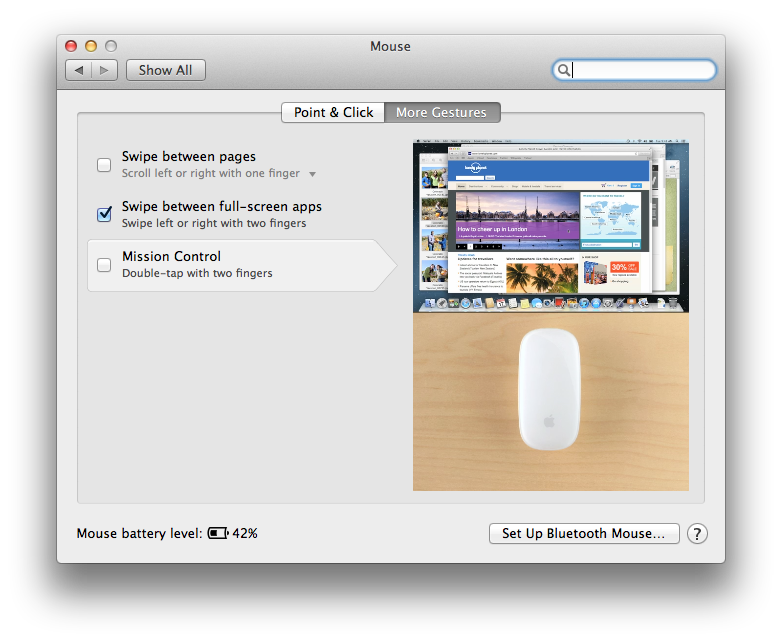The width and height of the screenshot is (782, 642).
Task: Enable the Swipe between pages checkbox
Action: click(104, 165)
